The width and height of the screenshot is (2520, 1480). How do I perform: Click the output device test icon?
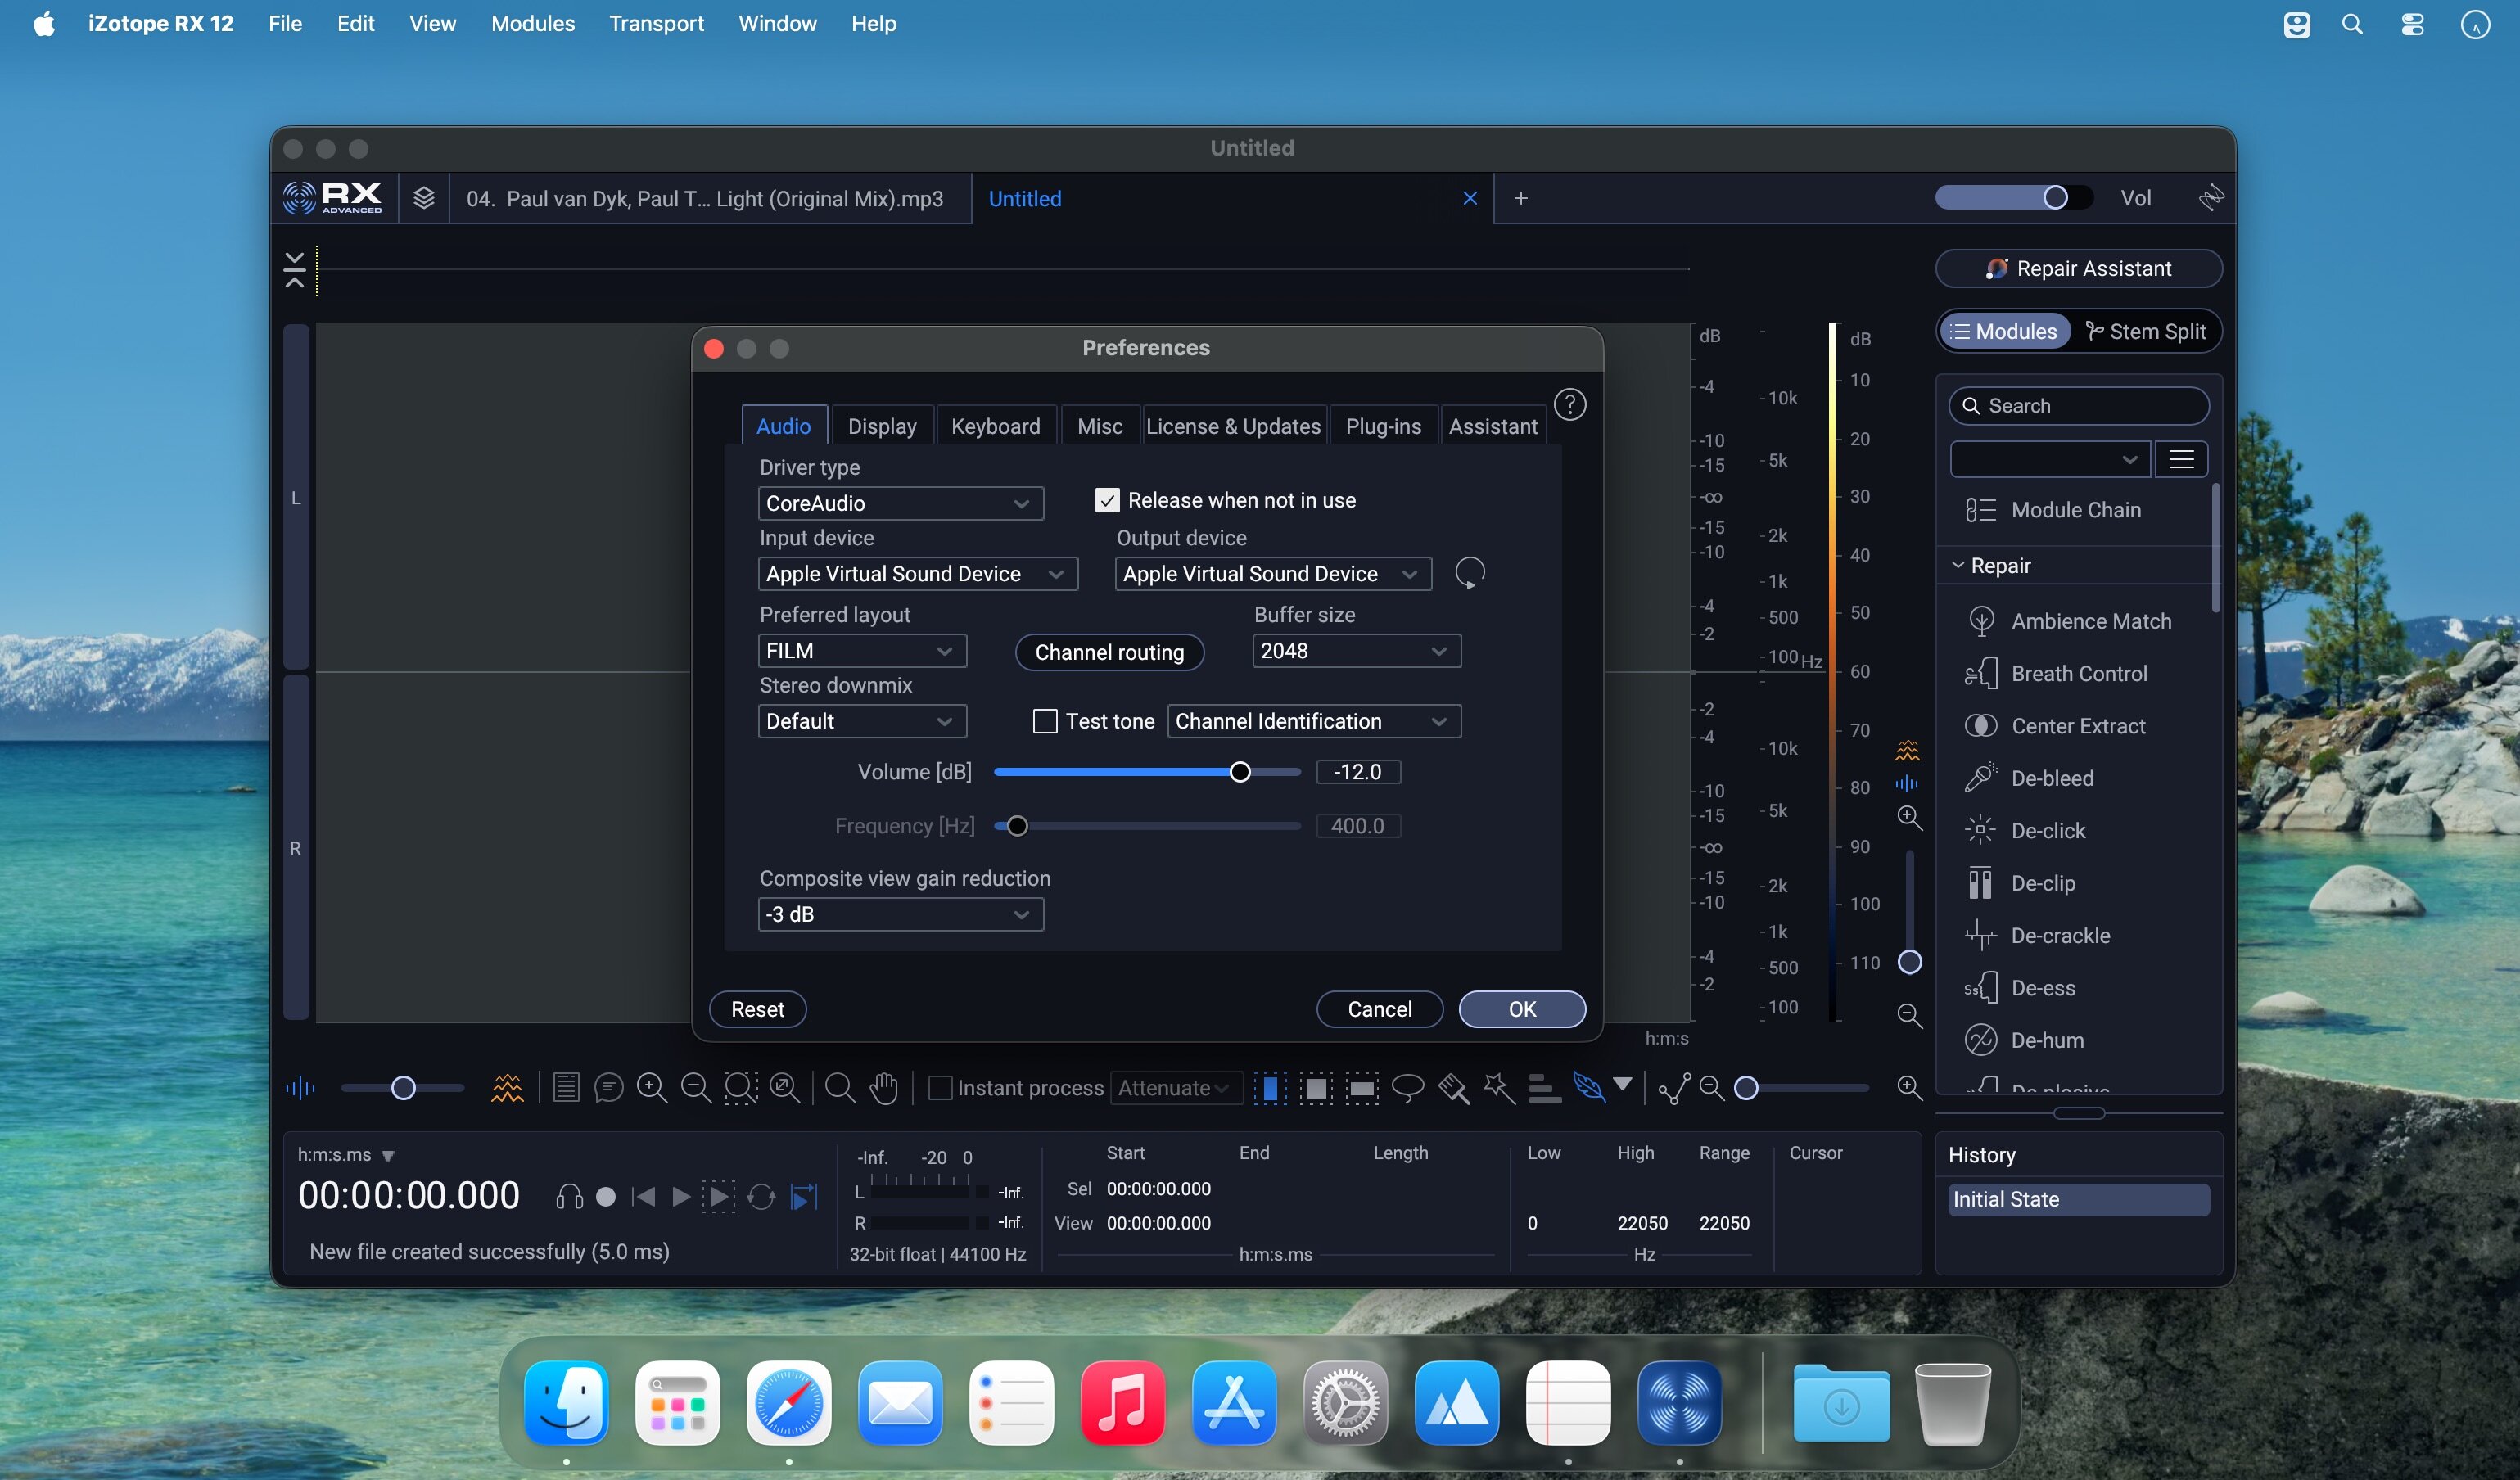coord(1469,573)
